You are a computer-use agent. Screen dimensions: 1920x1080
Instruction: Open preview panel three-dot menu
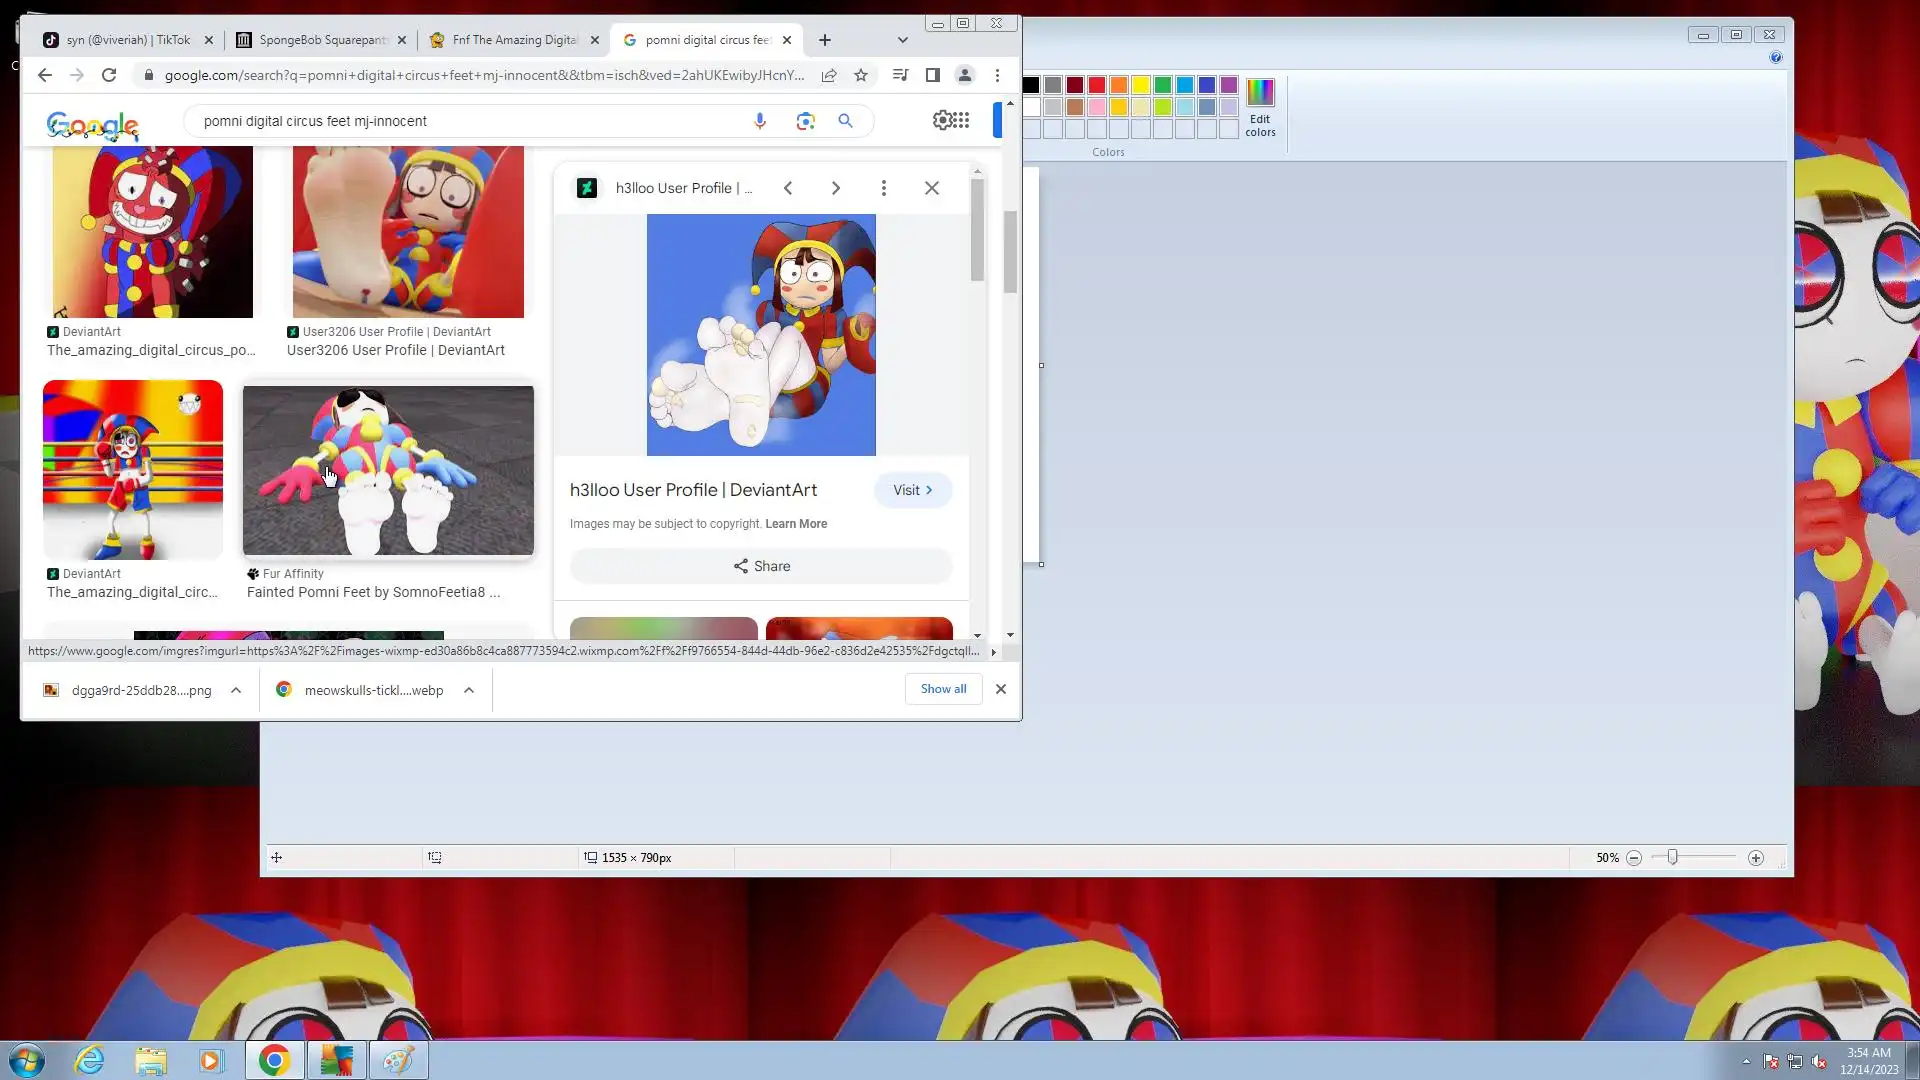[x=883, y=188]
